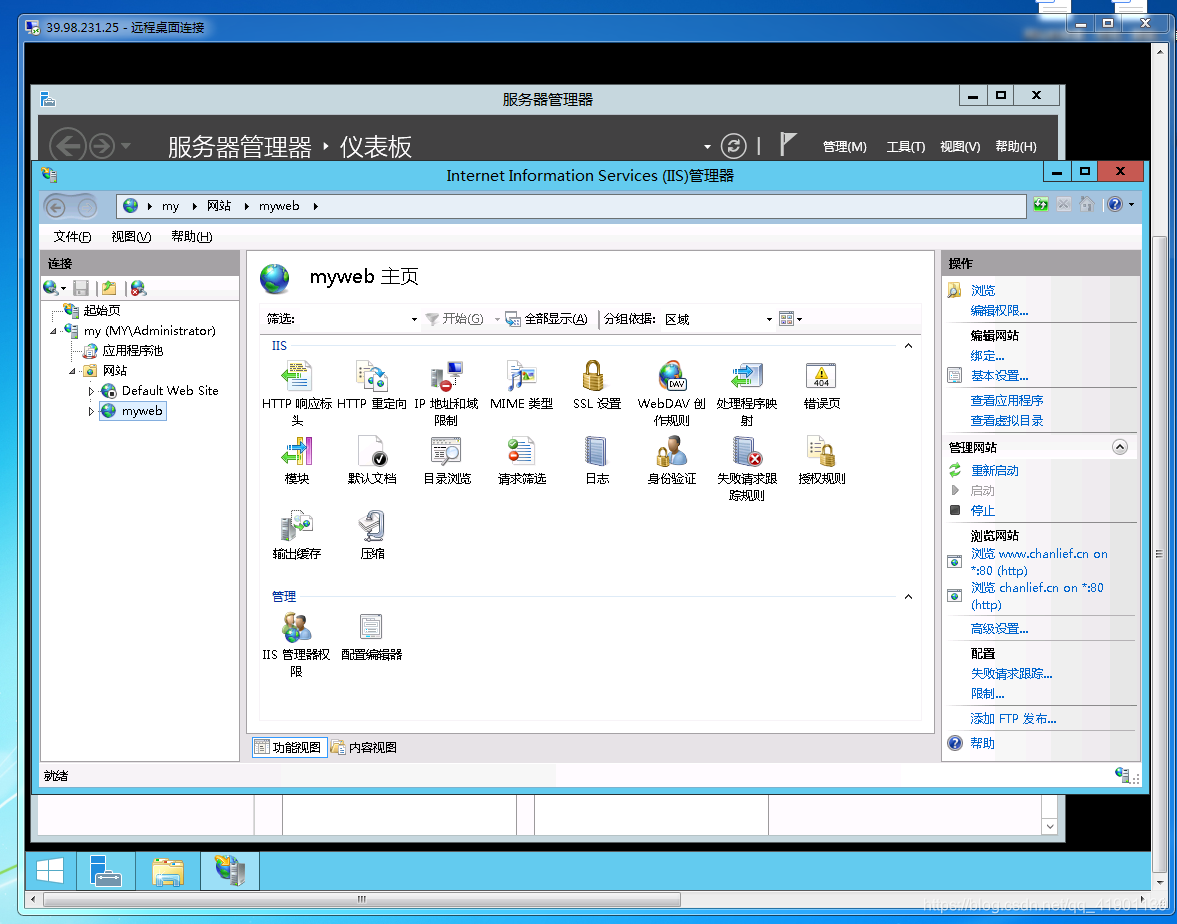Open 工具(T) menu in 服务器管理器
Viewport: 1177px width, 924px height.
point(905,146)
